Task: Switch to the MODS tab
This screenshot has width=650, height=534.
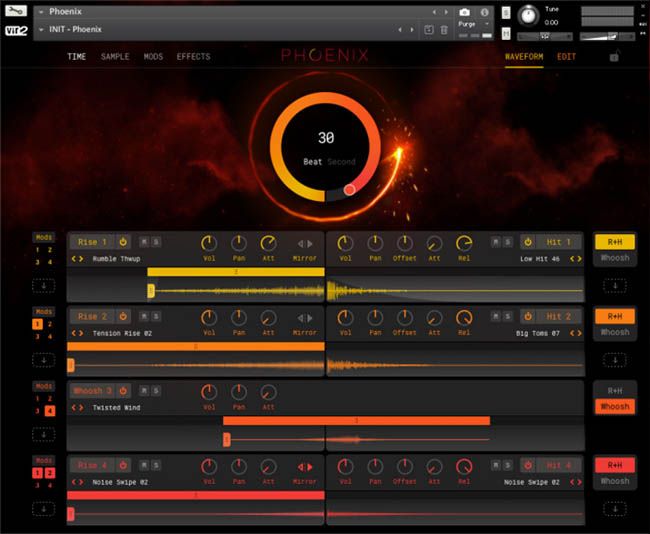Action: point(153,56)
